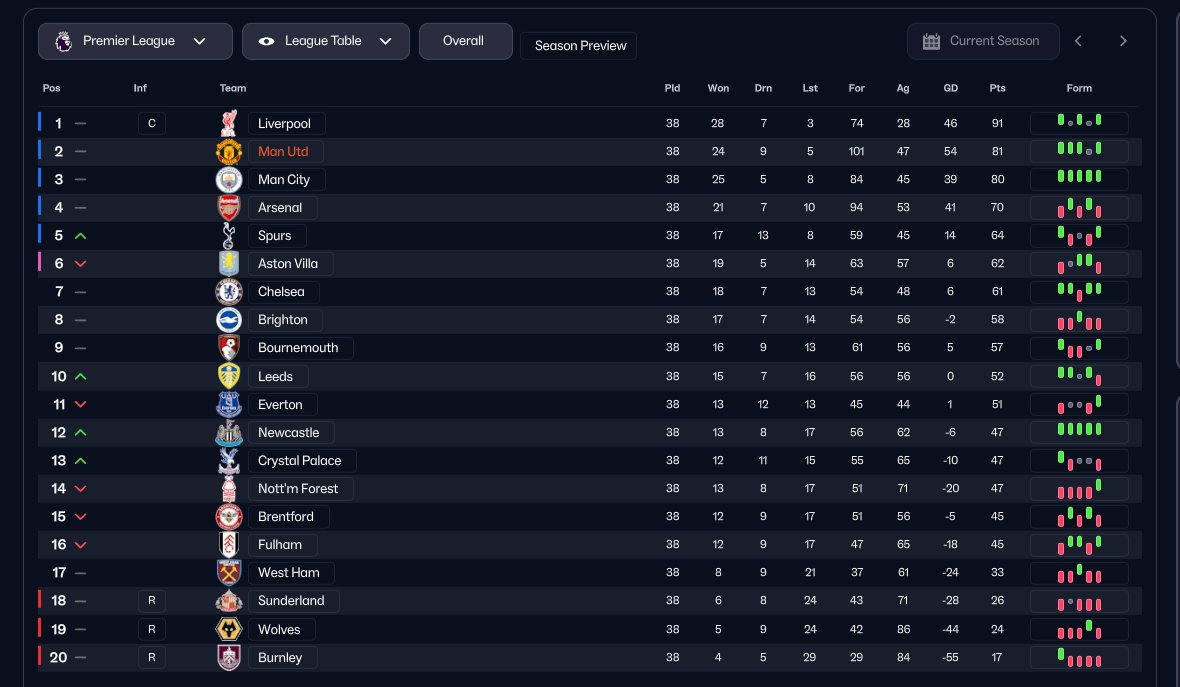The image size is (1180, 687).
Task: Click the Brighton club crest
Action: (x=230, y=320)
